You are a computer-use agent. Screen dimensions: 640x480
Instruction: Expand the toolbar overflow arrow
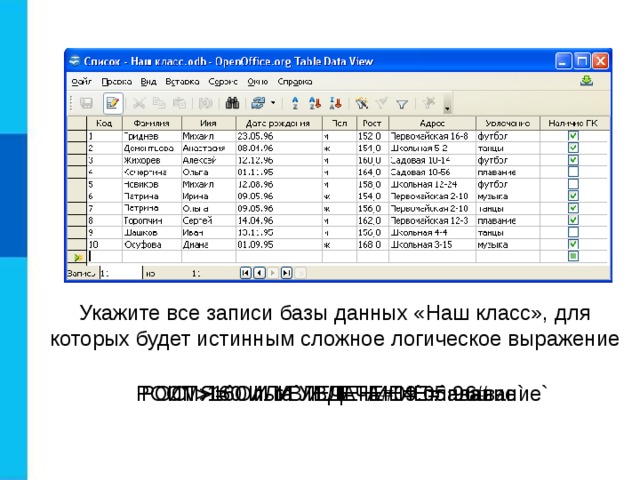[447, 109]
